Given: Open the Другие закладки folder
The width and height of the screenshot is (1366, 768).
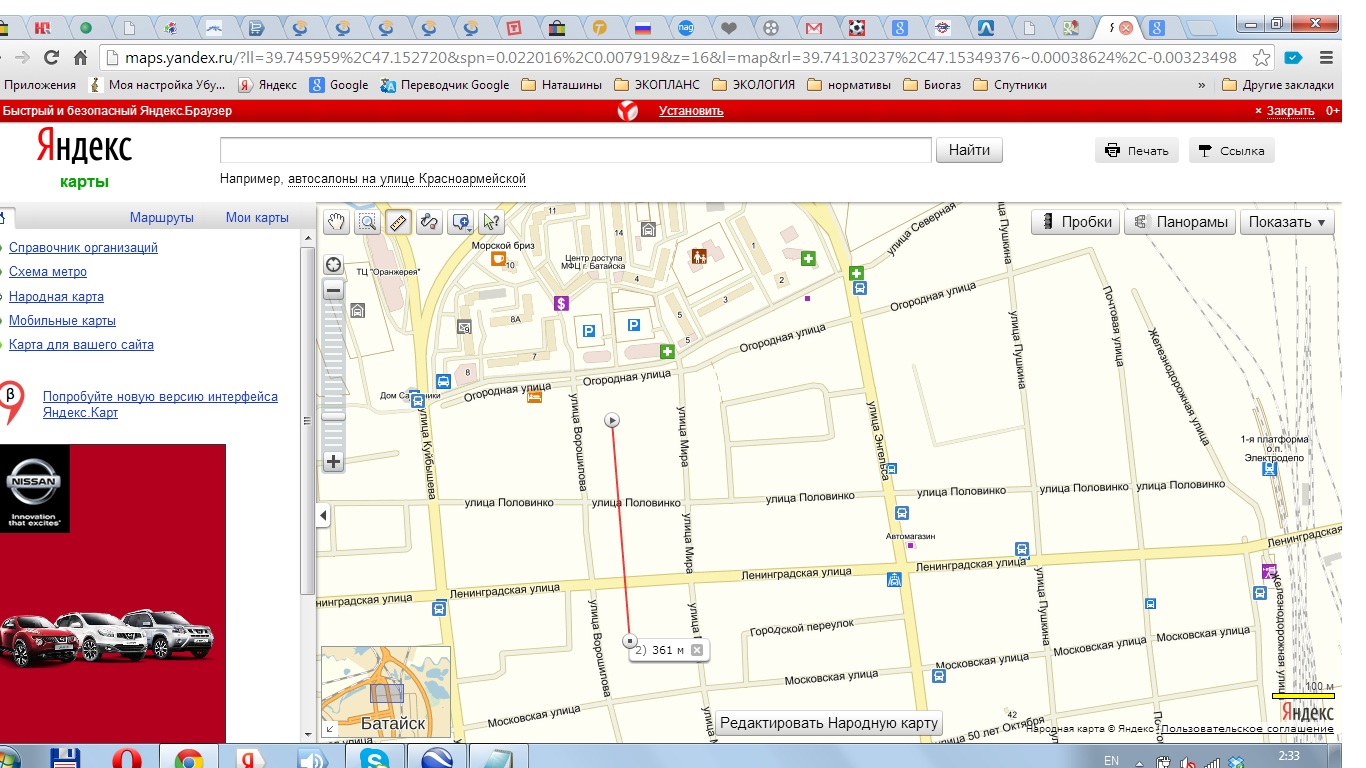Looking at the screenshot, I should coord(1279,85).
